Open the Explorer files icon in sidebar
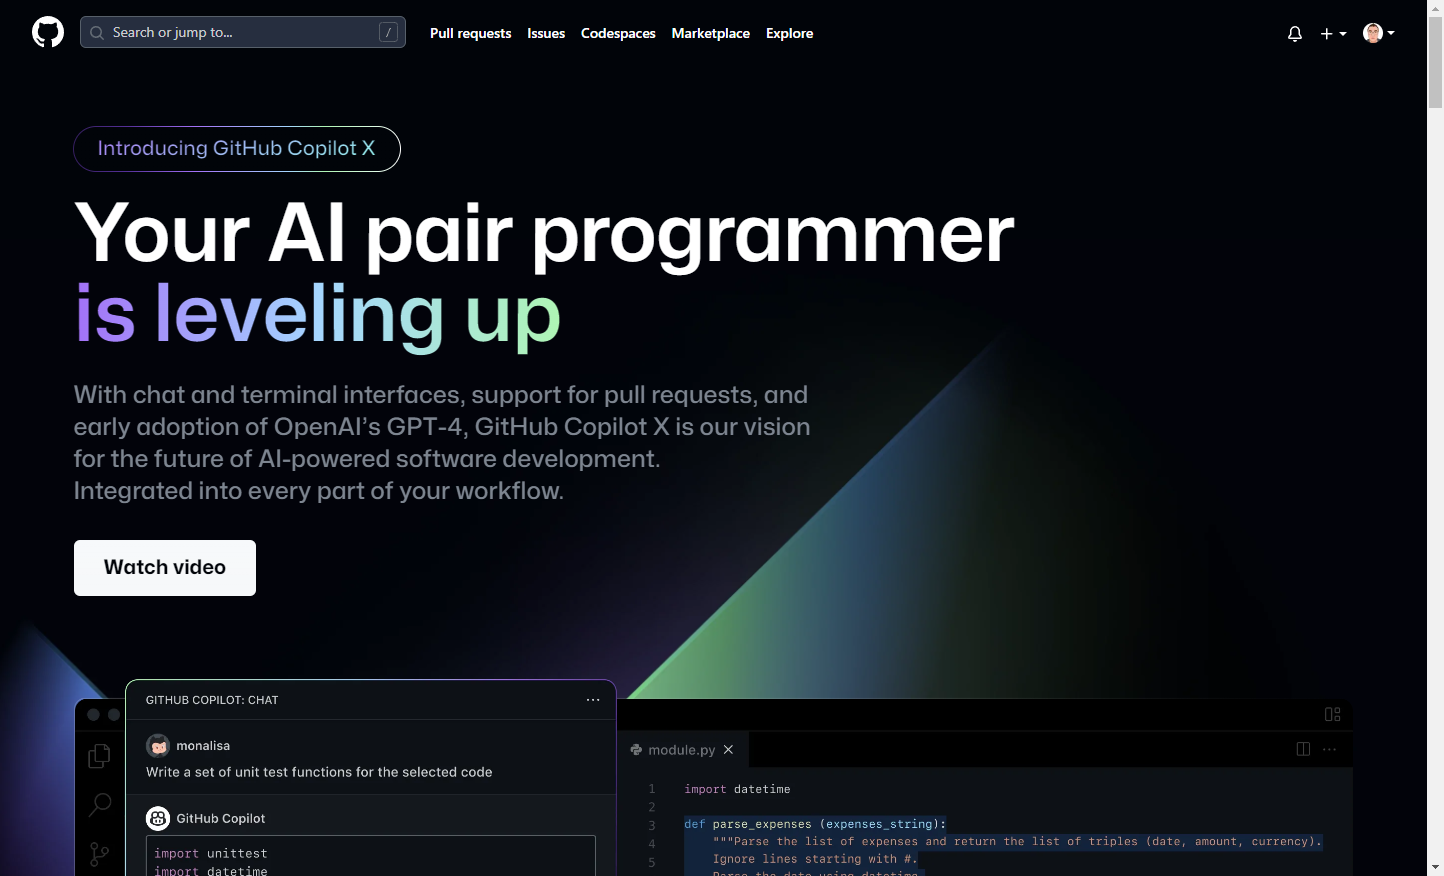The height and width of the screenshot is (876, 1444). pos(100,756)
